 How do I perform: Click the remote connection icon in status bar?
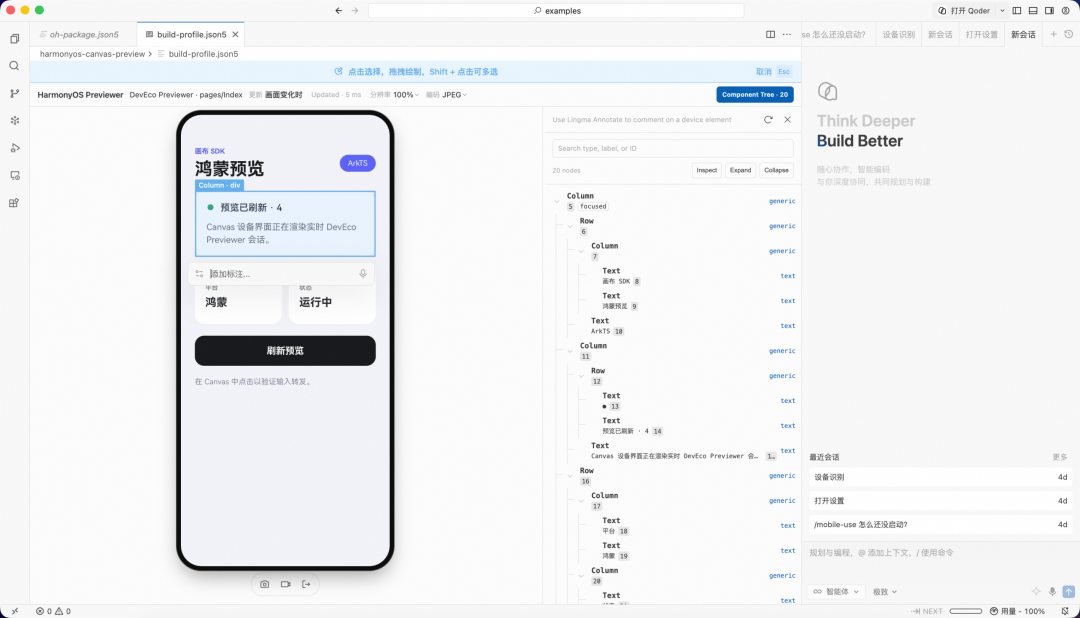point(14,611)
